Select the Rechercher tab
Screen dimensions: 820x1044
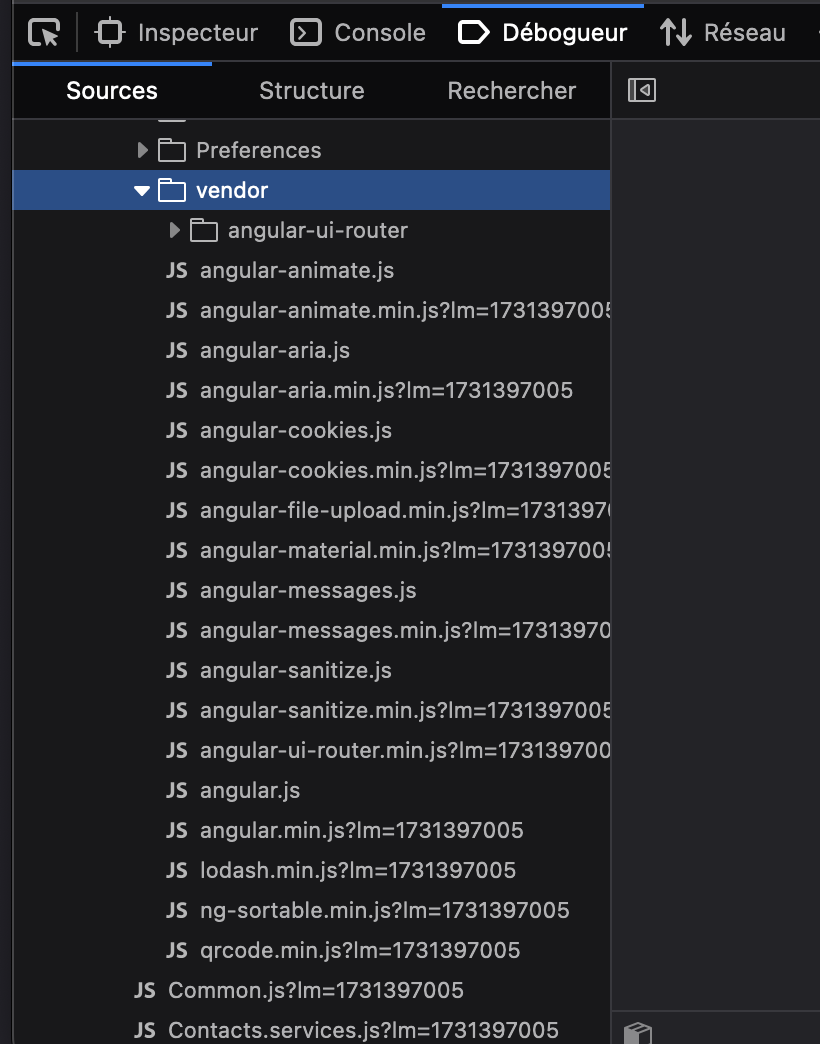coord(511,91)
